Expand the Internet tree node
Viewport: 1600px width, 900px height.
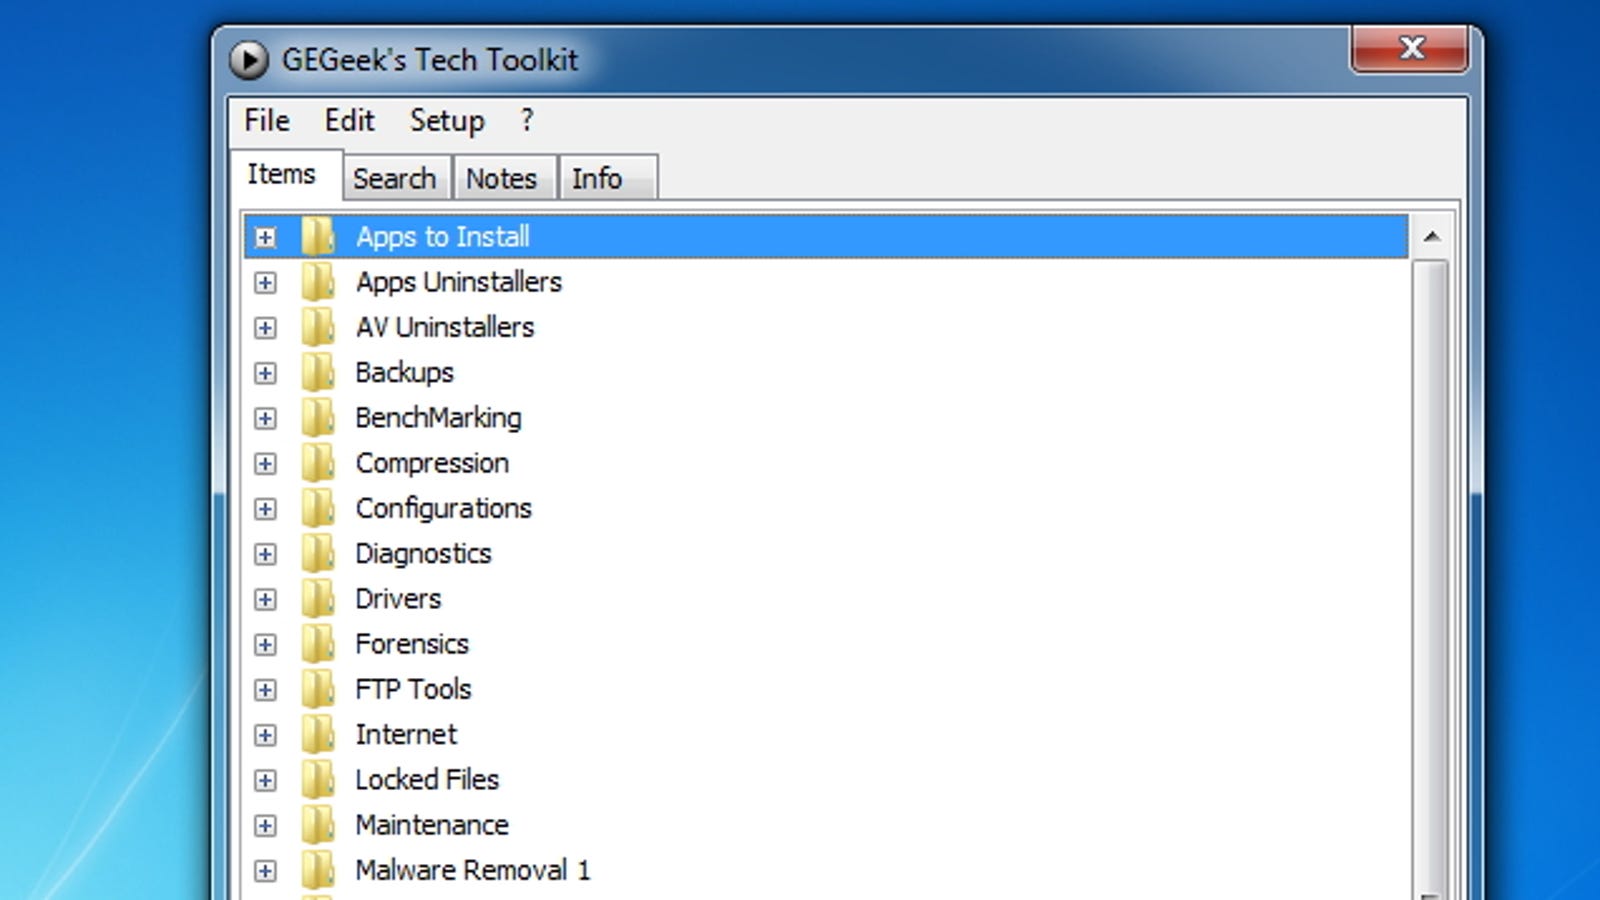(265, 735)
